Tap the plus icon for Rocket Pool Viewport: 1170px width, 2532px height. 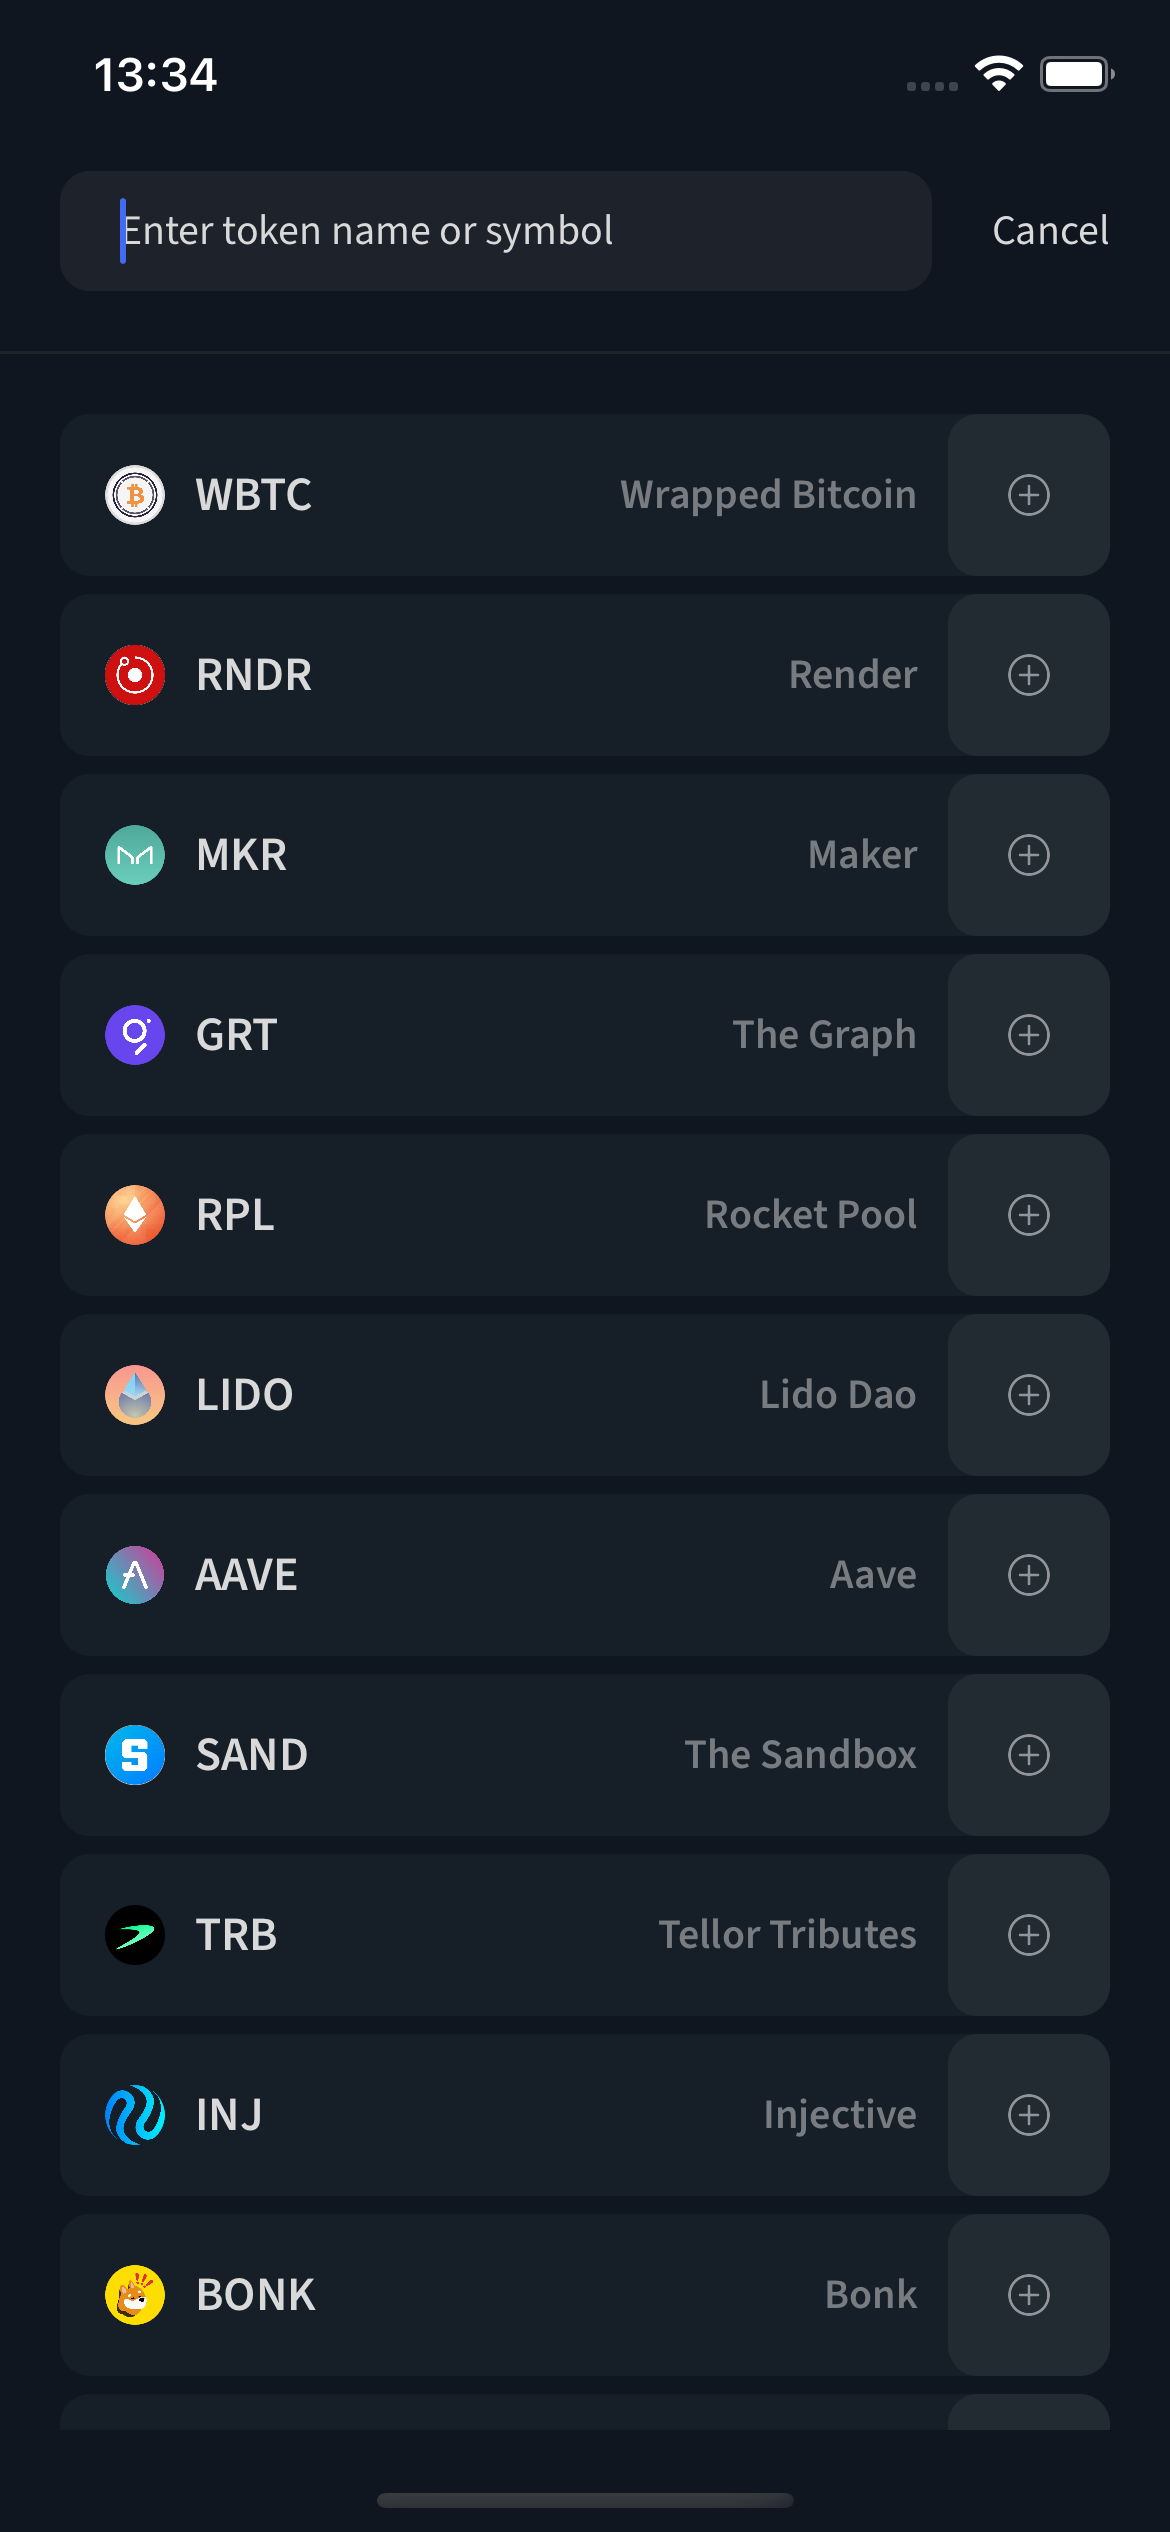click(x=1028, y=1215)
